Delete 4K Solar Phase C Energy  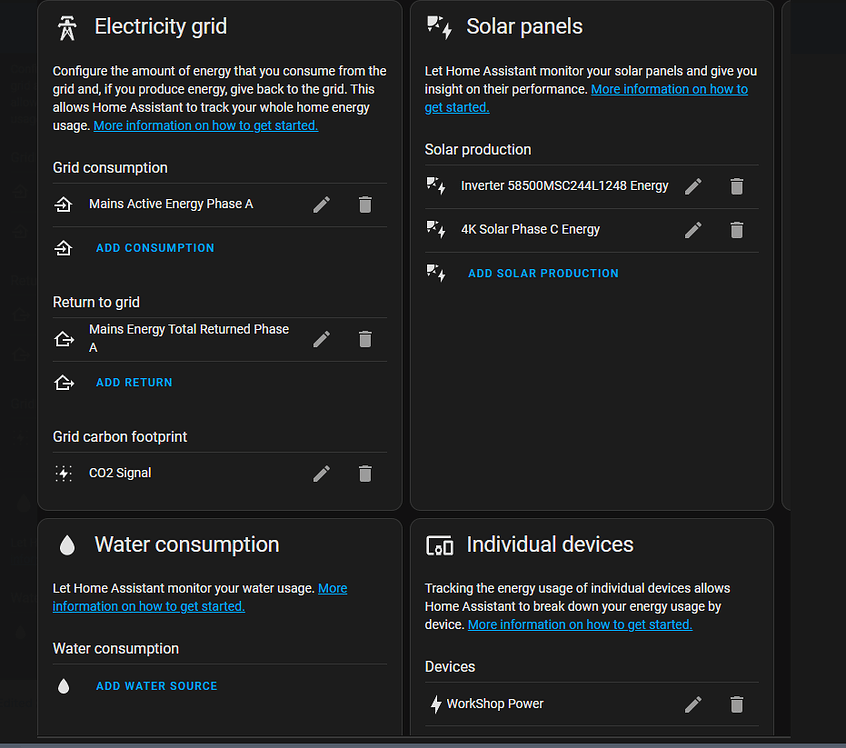click(x=737, y=230)
